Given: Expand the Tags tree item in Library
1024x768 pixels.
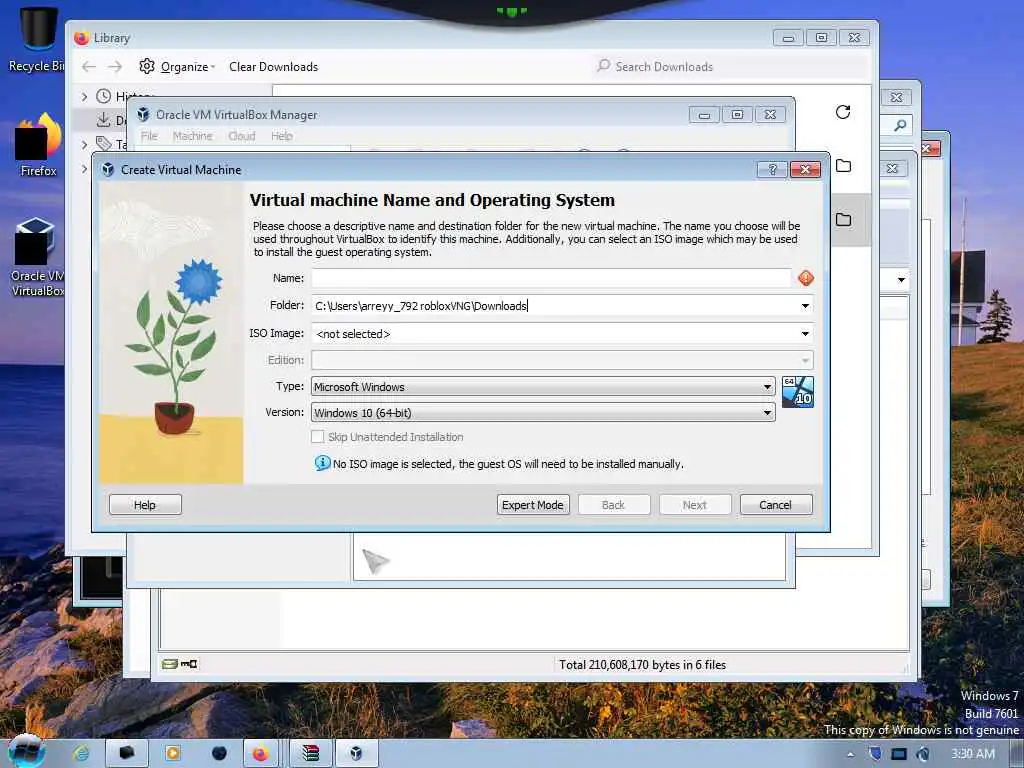Looking at the screenshot, I should (x=84, y=144).
